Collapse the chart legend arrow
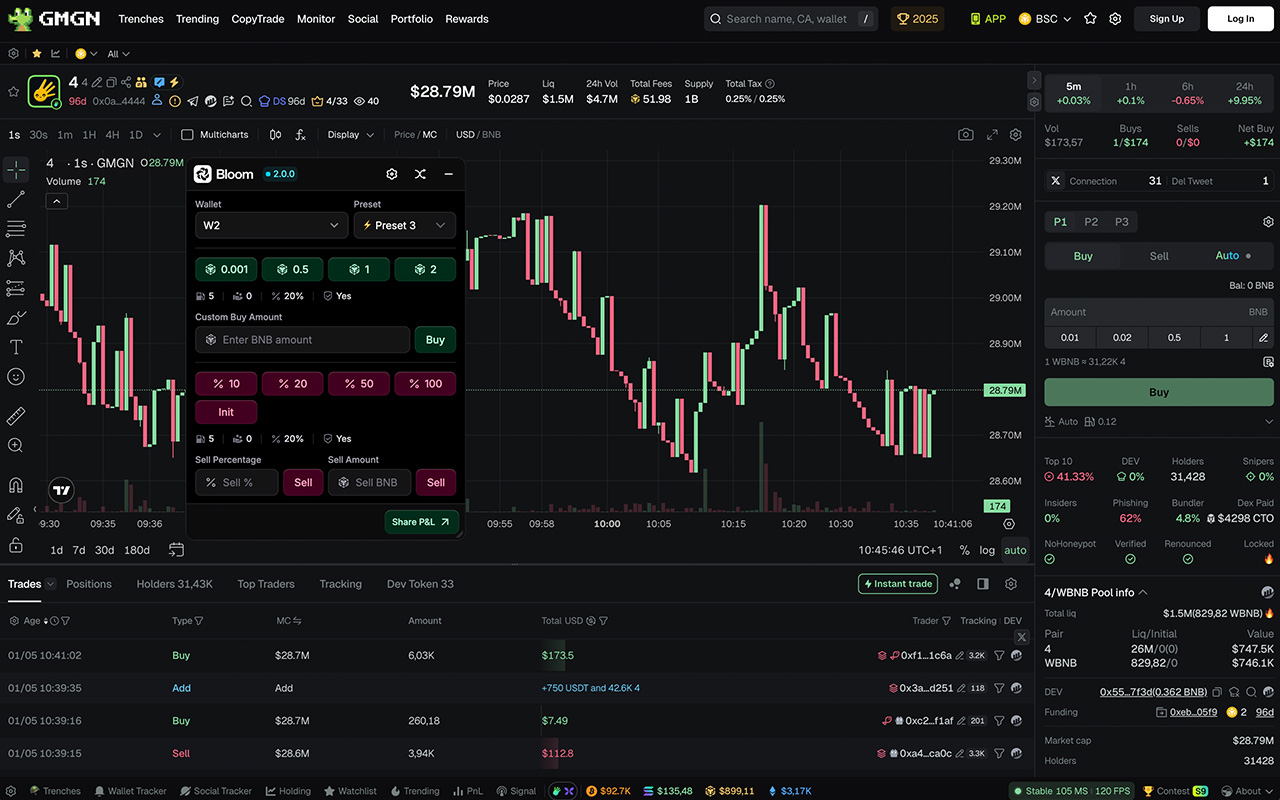This screenshot has width=1280, height=800. (57, 201)
